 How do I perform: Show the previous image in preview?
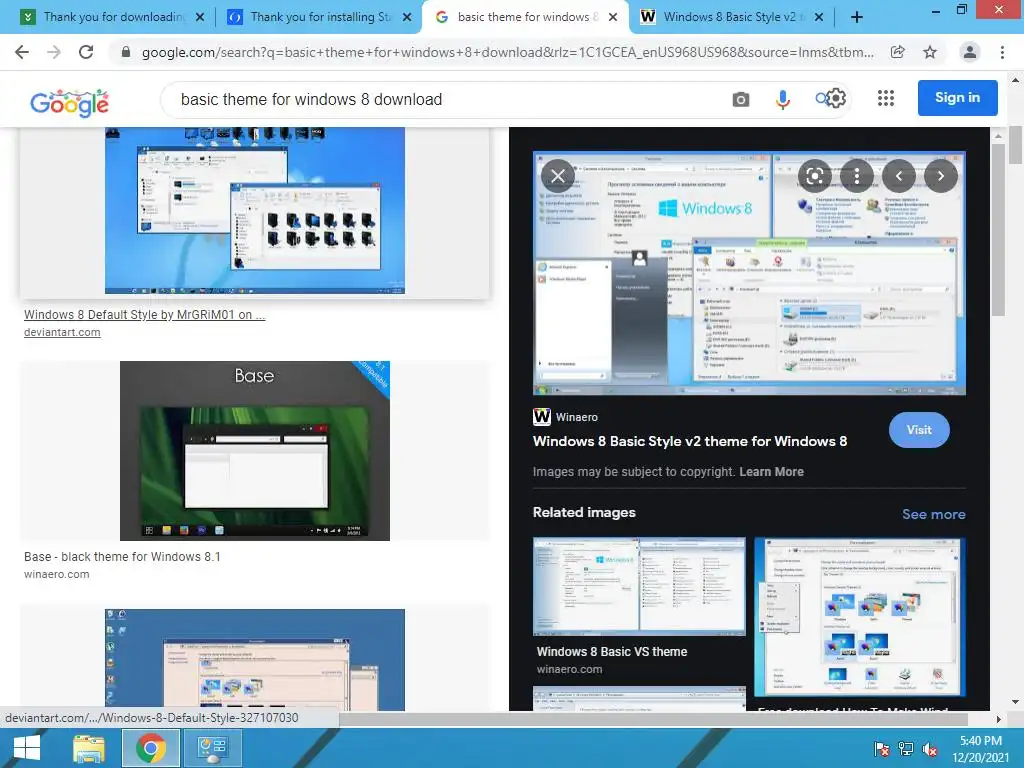click(x=899, y=176)
